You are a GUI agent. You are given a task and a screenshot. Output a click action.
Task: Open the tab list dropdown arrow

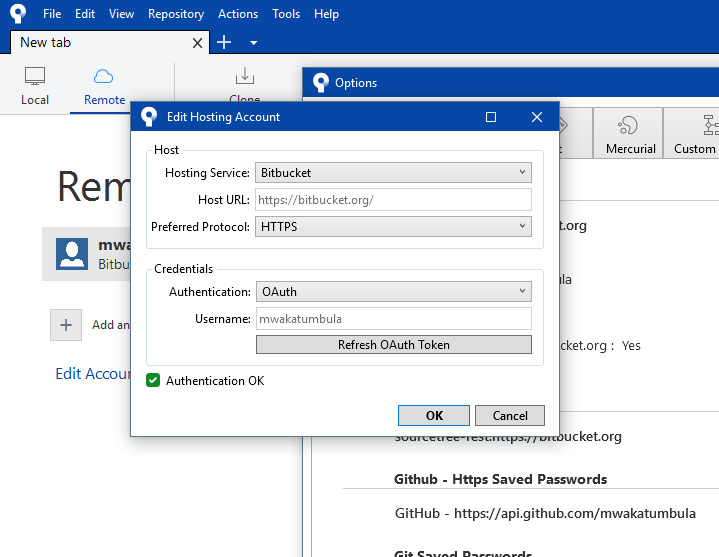[253, 43]
